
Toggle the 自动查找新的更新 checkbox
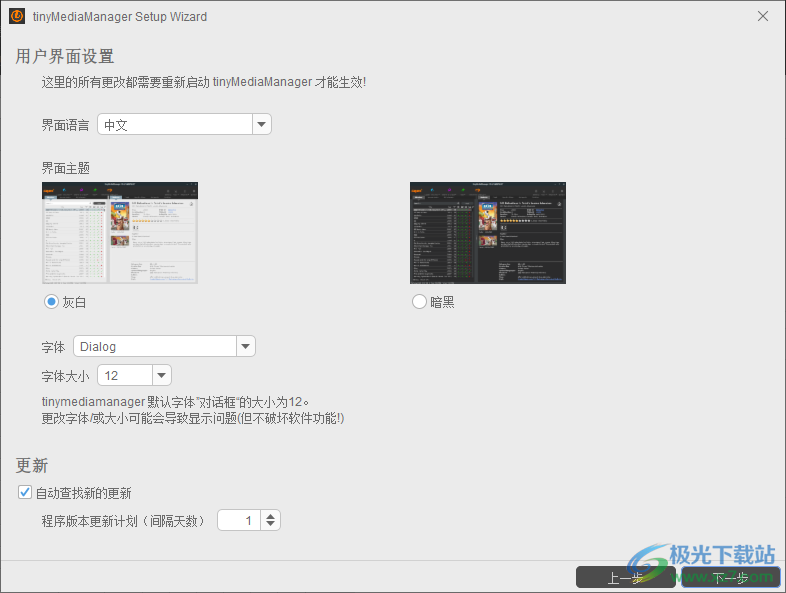25,492
